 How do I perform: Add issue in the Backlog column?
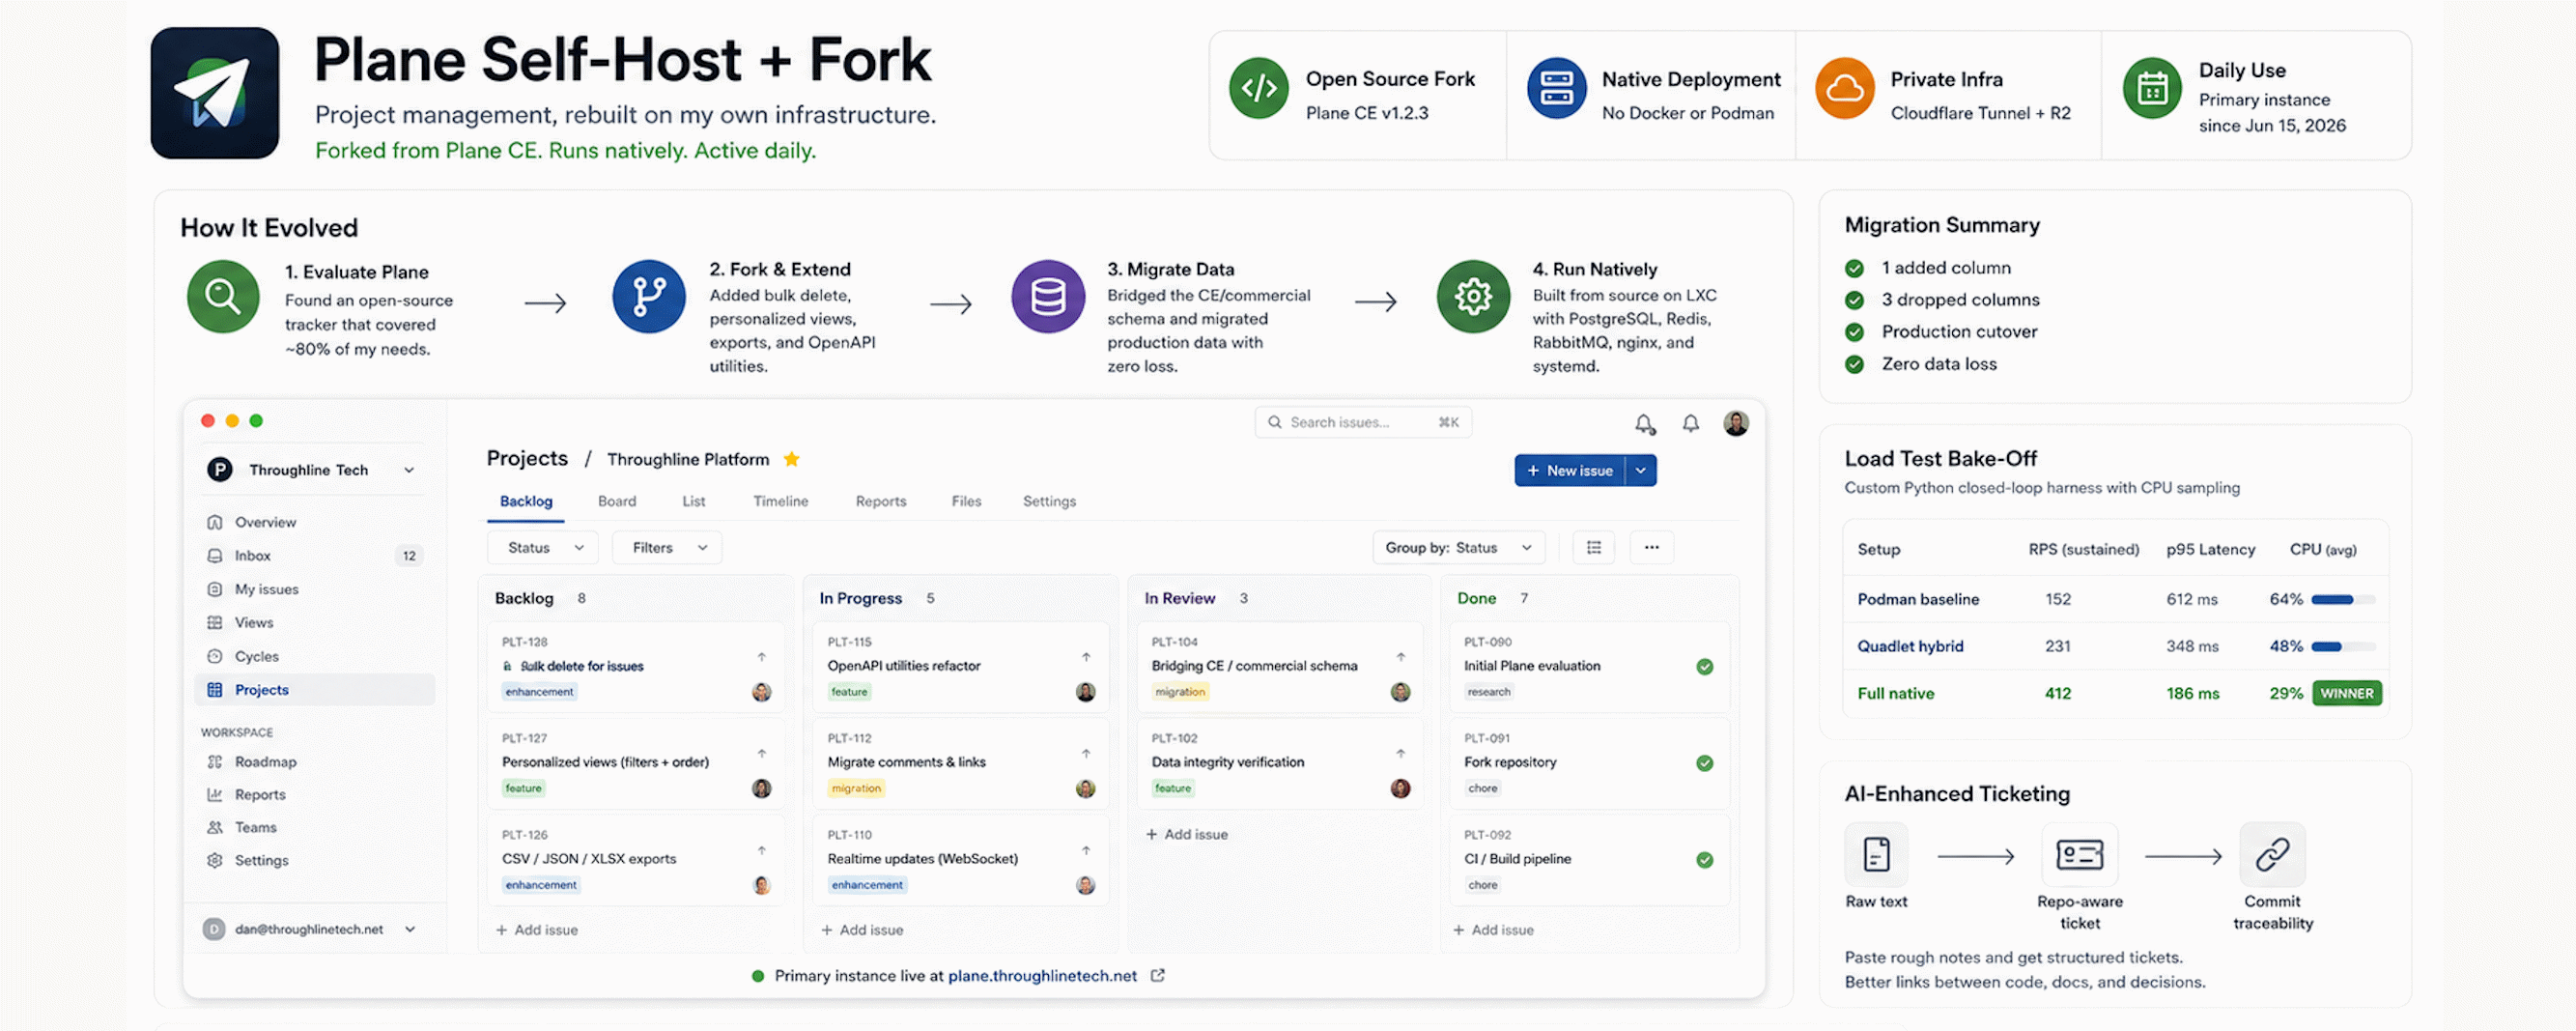pos(537,930)
